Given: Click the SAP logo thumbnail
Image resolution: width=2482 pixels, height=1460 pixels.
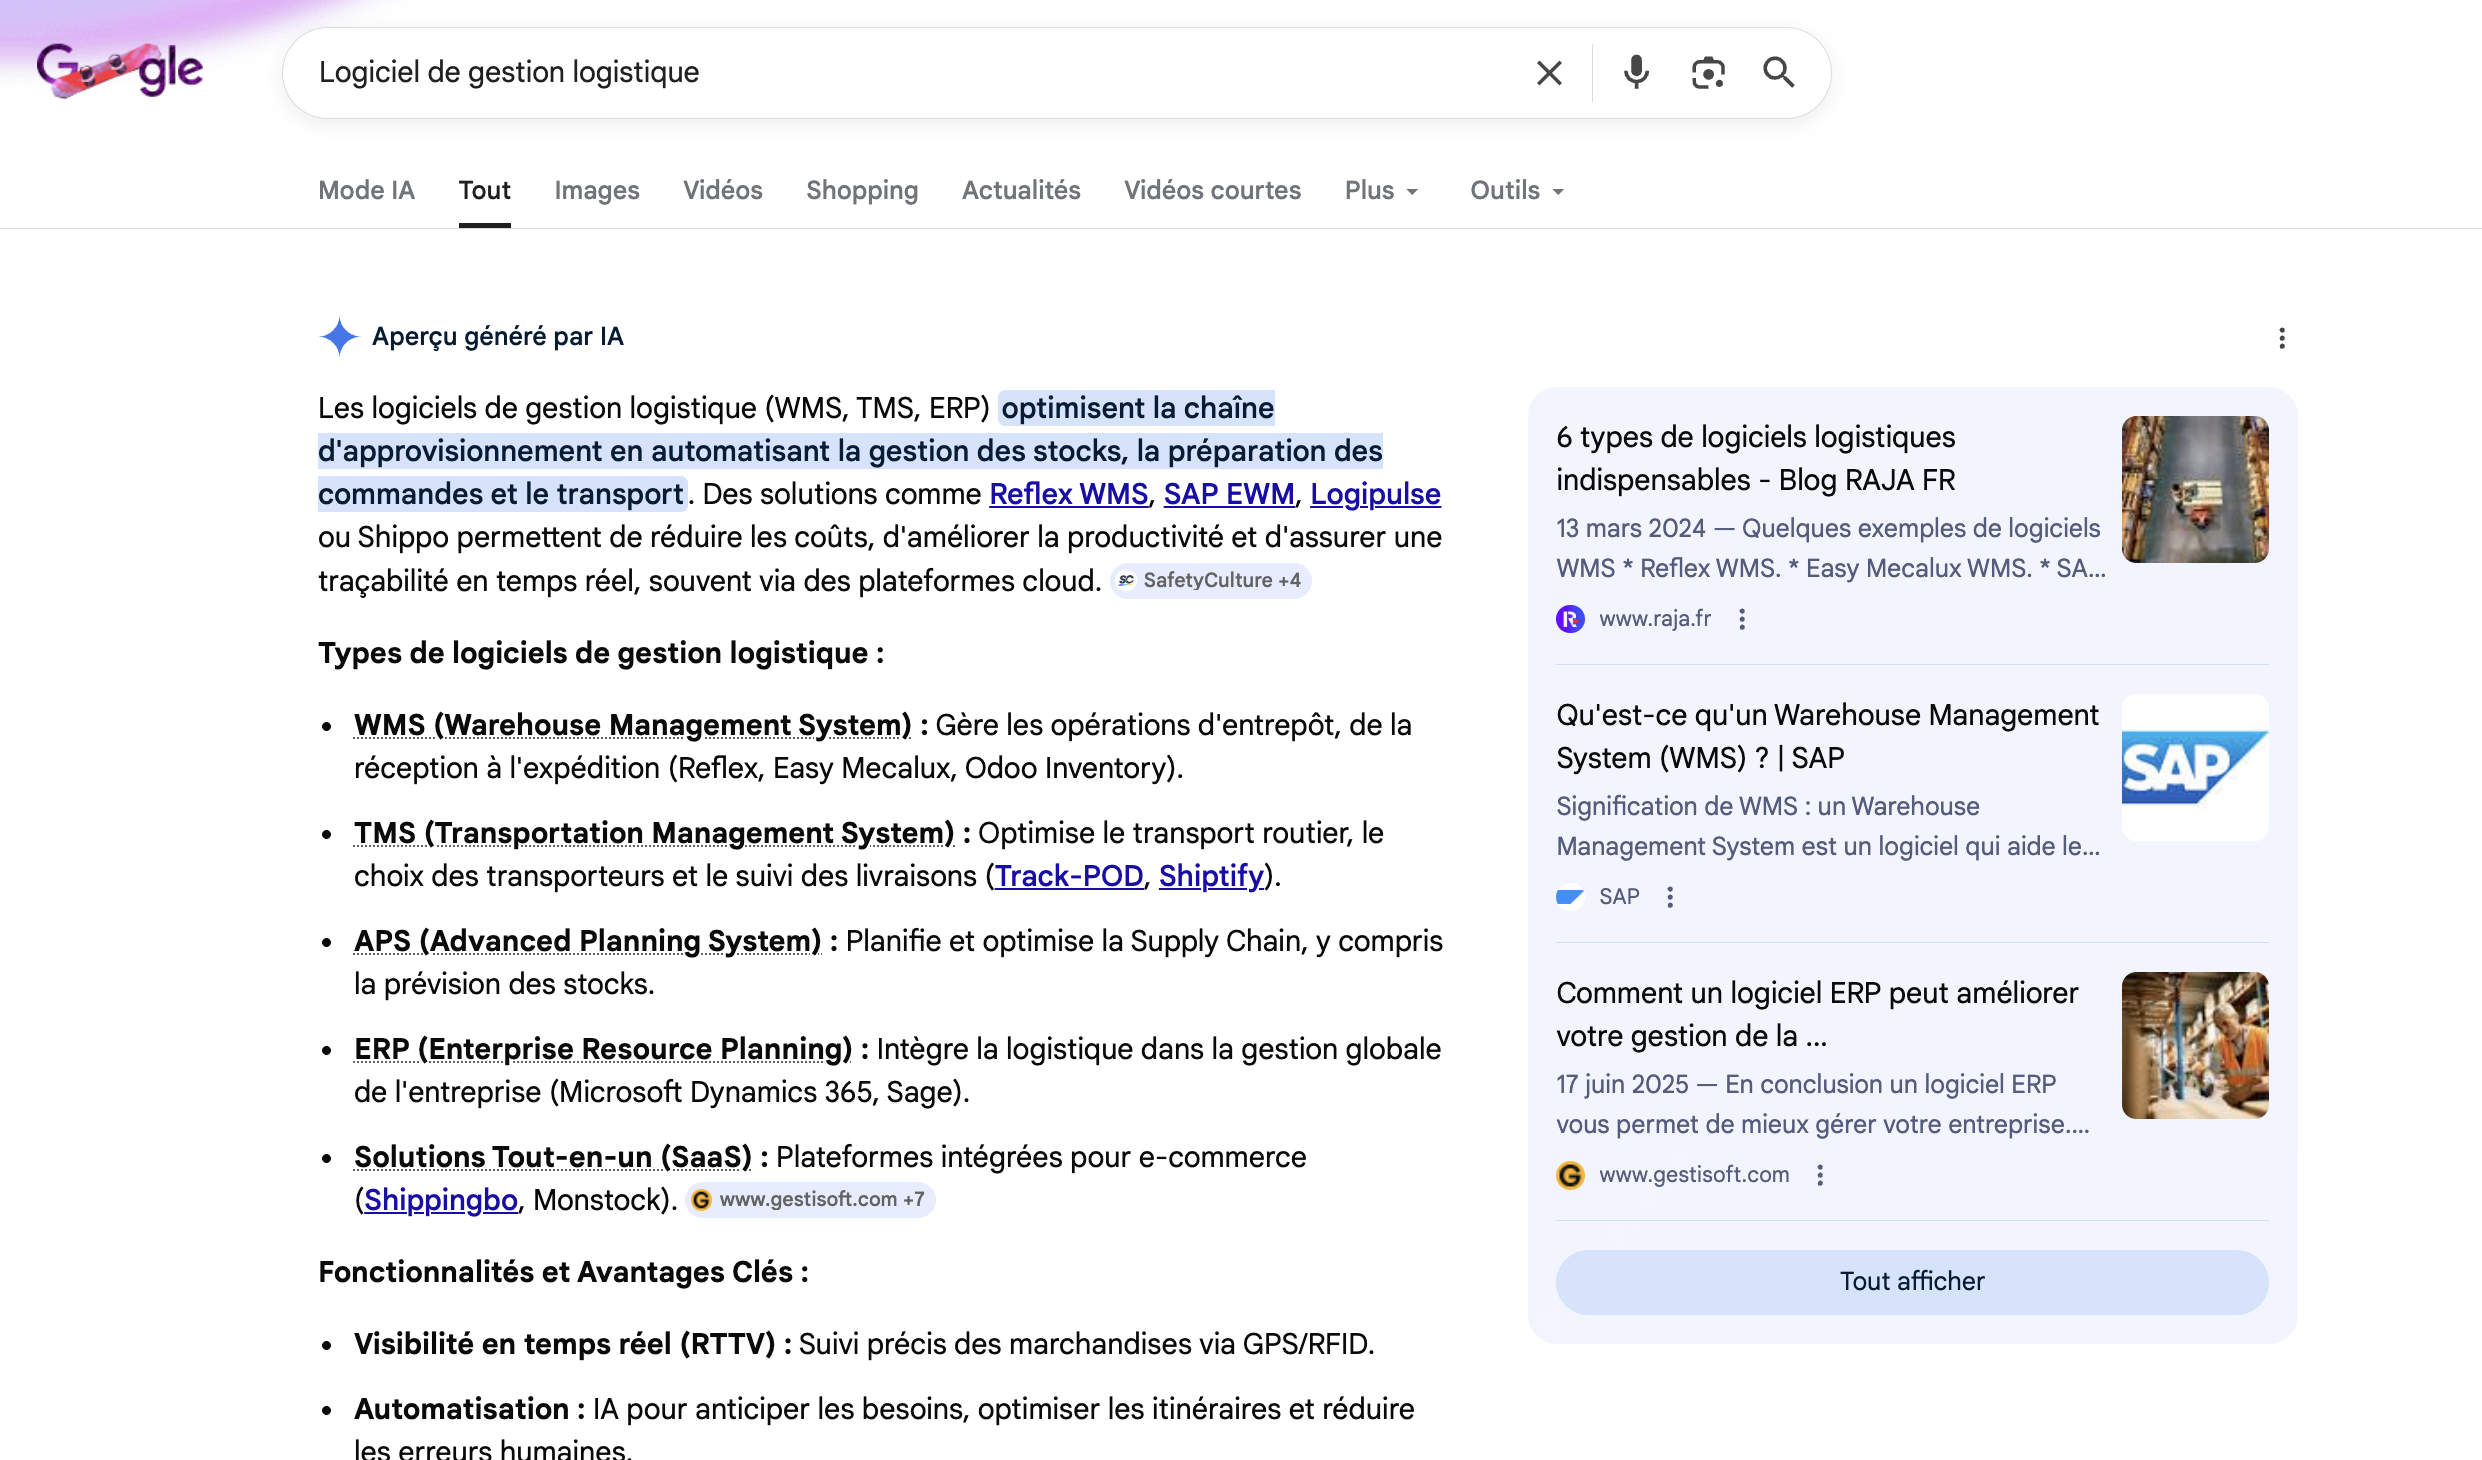Looking at the screenshot, I should click(2194, 768).
